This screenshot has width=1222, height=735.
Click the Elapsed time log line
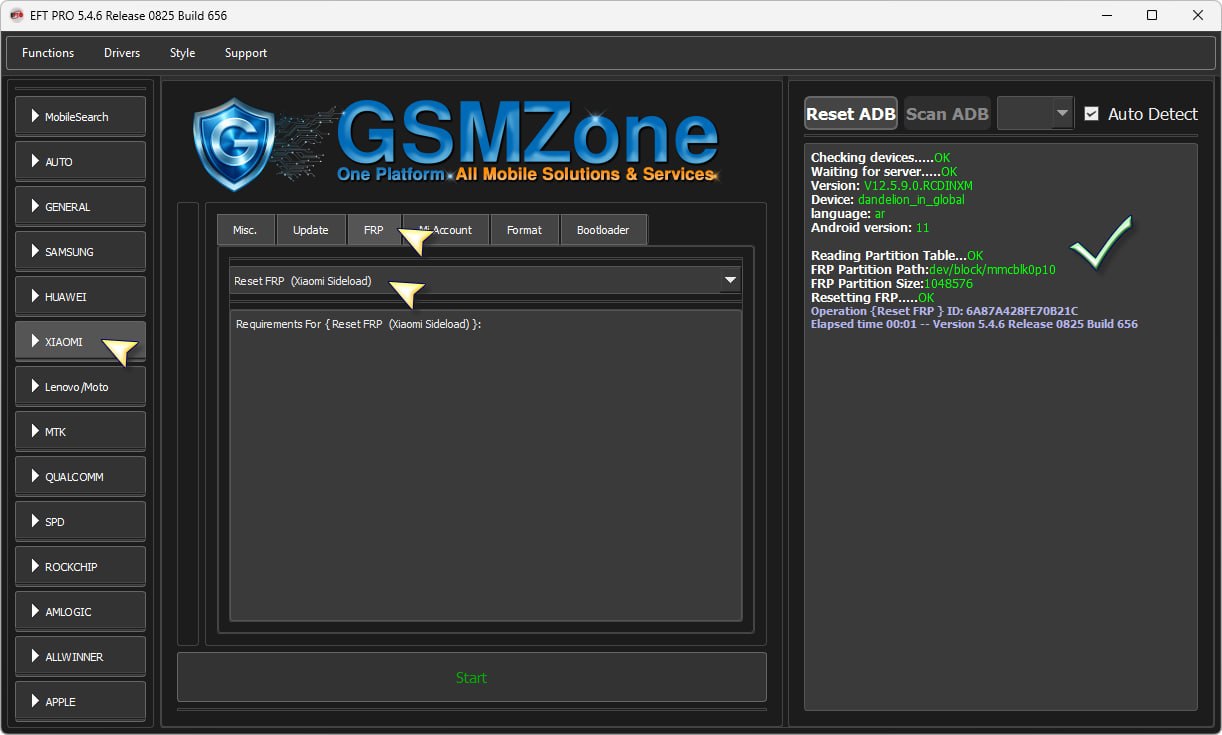(974, 324)
